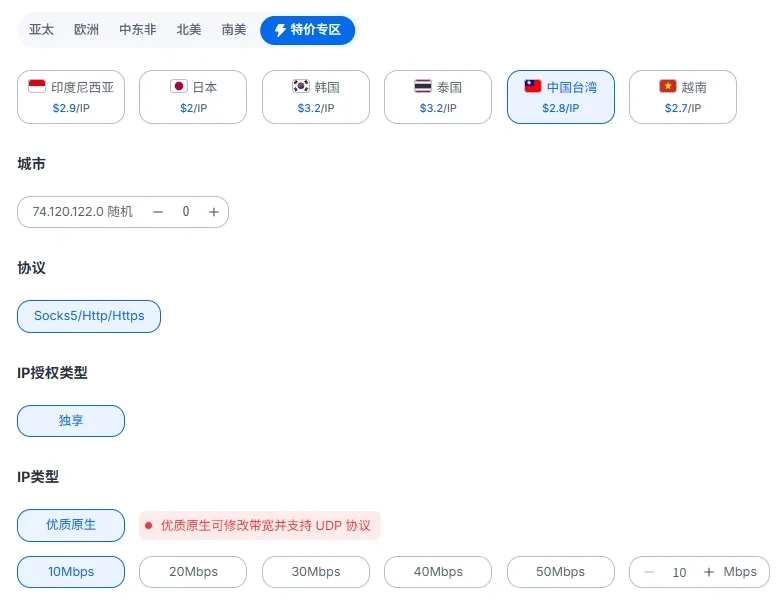Select the 越南 $2.7/IP card

[x=683, y=97]
